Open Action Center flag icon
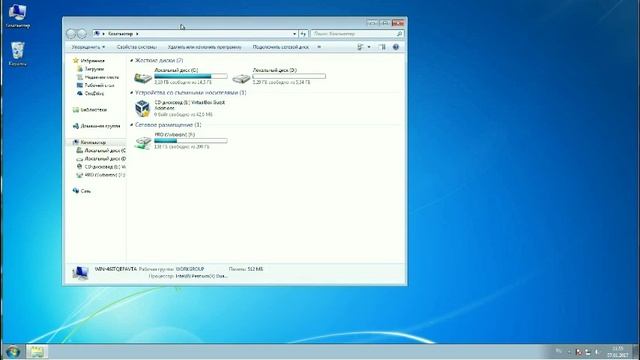 coord(578,352)
